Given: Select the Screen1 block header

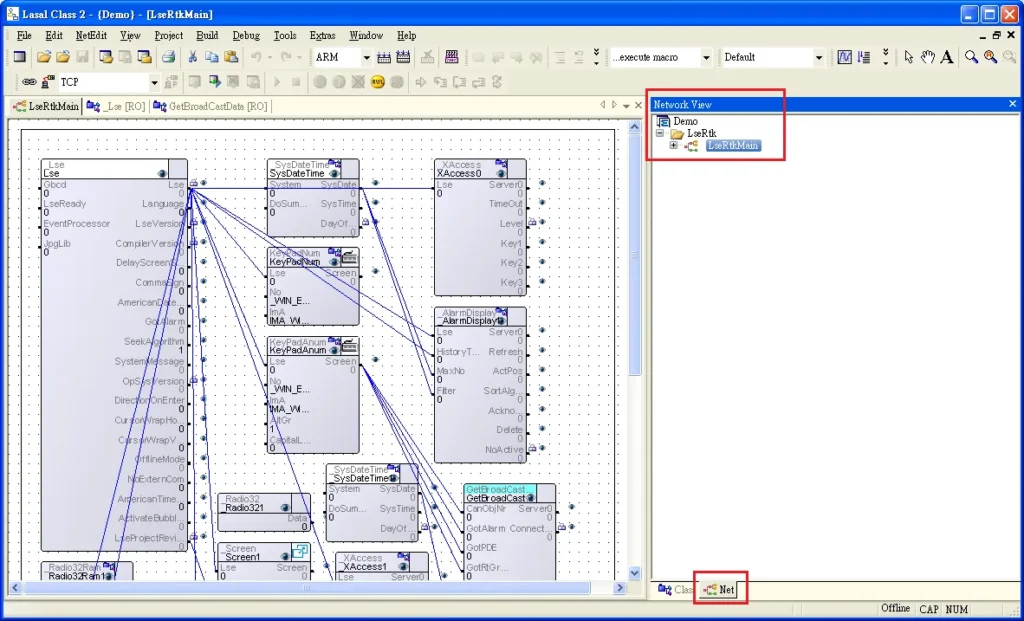Looking at the screenshot, I should tap(264, 552).
